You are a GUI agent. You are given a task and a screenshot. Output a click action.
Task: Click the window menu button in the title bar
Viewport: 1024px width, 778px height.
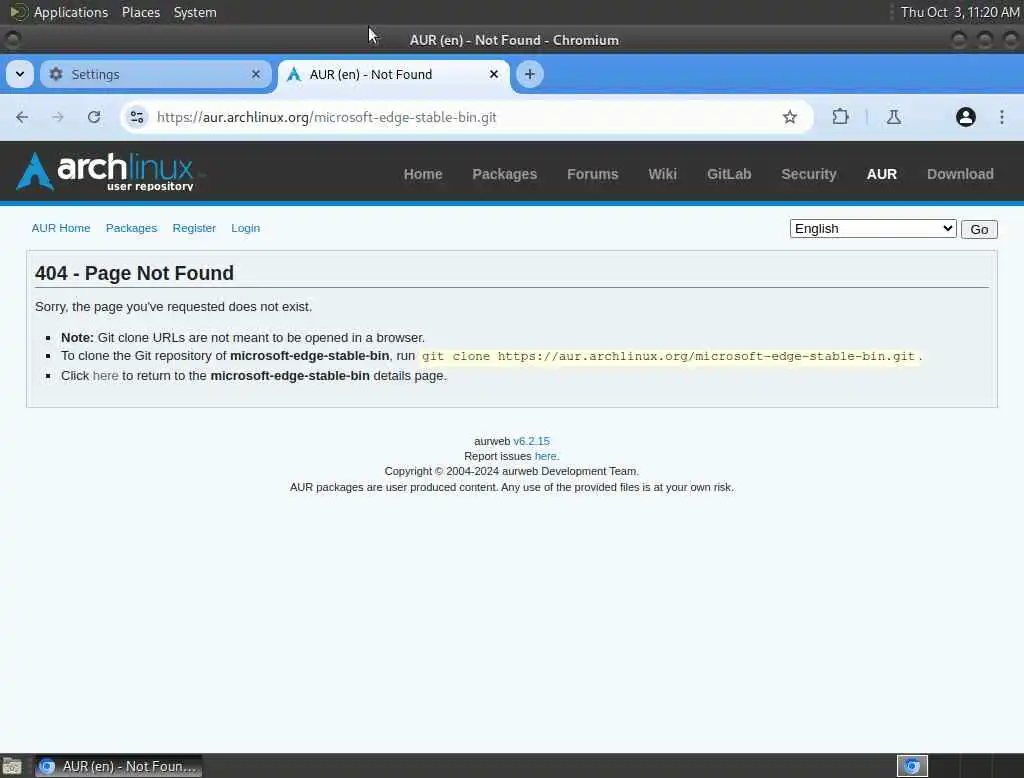point(12,40)
